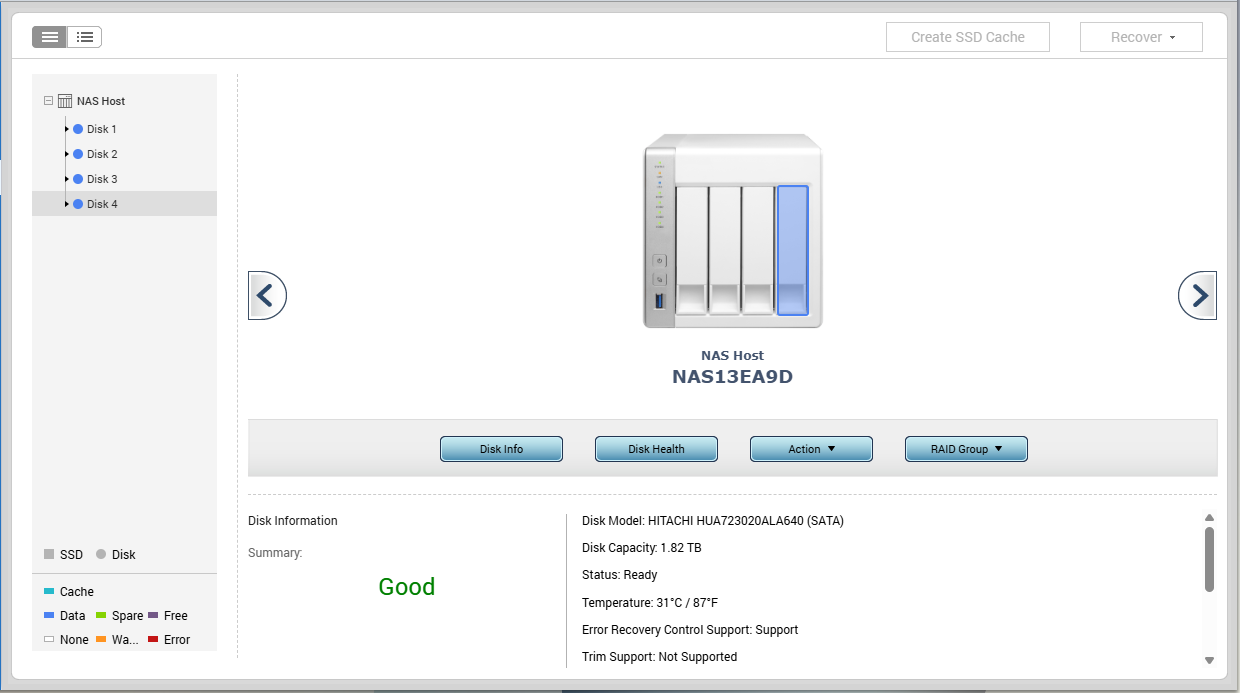Select the highlighted fourth drive bay
The image size is (1240, 693).
point(792,250)
